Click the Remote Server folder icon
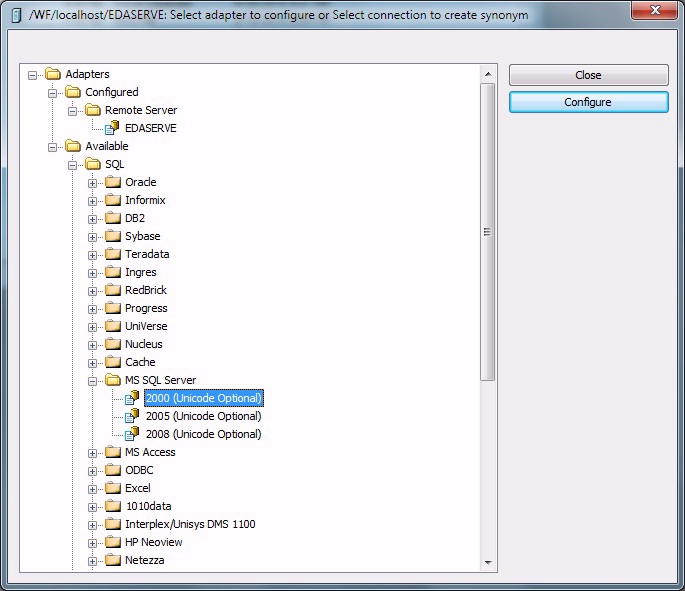The height and width of the screenshot is (591, 685). click(93, 109)
